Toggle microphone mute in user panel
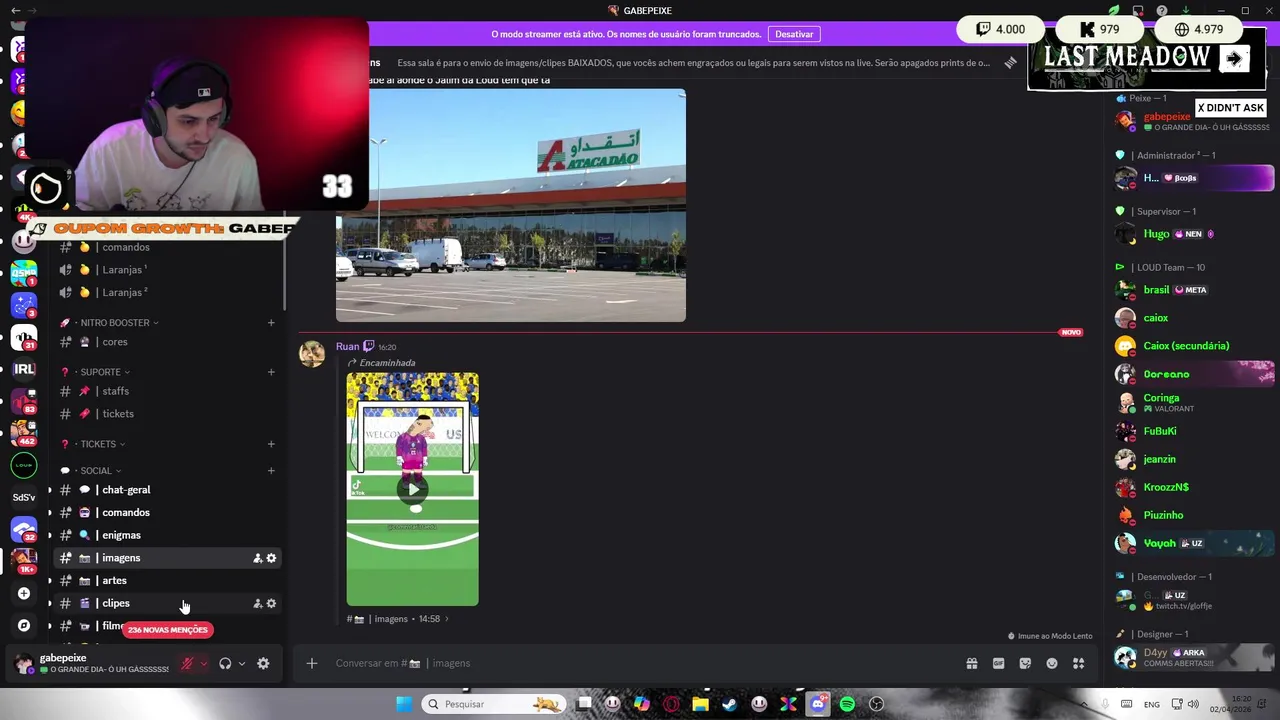 tap(187, 664)
